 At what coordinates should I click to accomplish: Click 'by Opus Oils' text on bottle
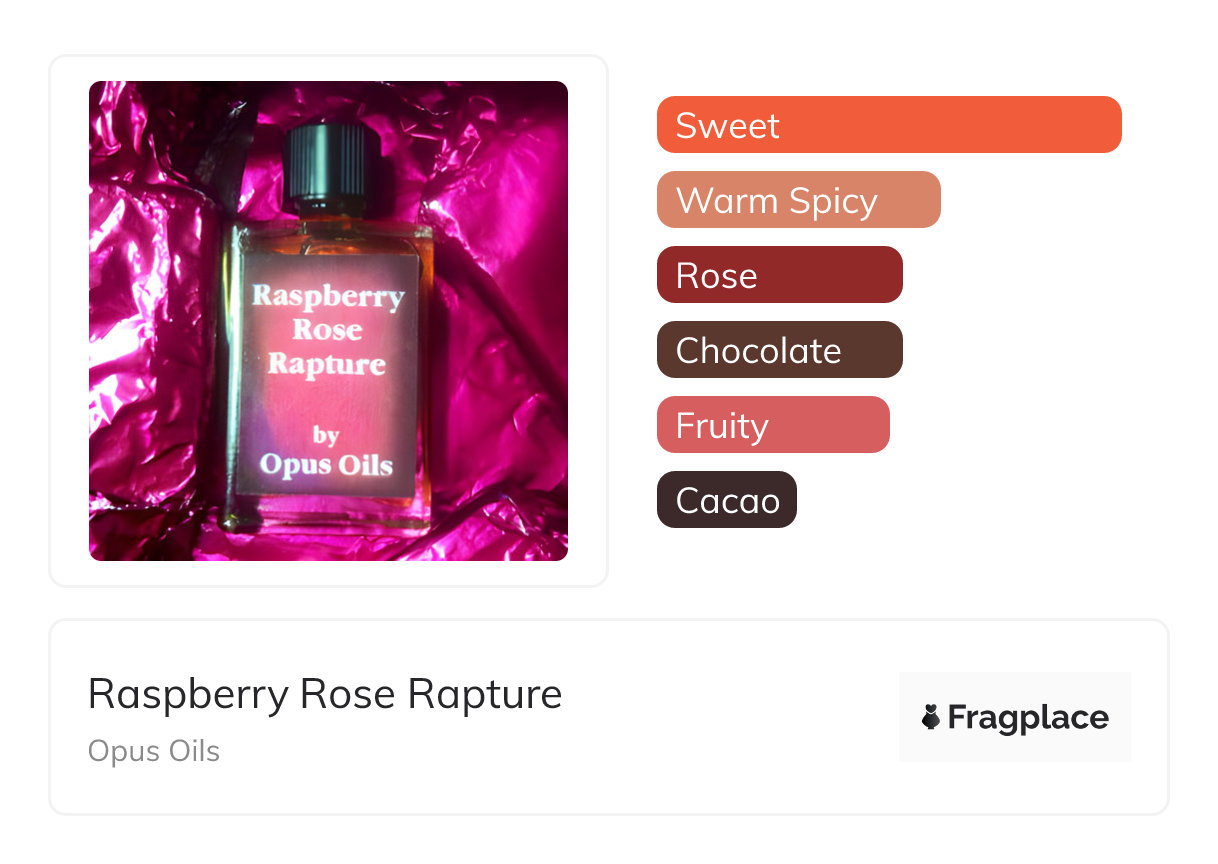(326, 452)
